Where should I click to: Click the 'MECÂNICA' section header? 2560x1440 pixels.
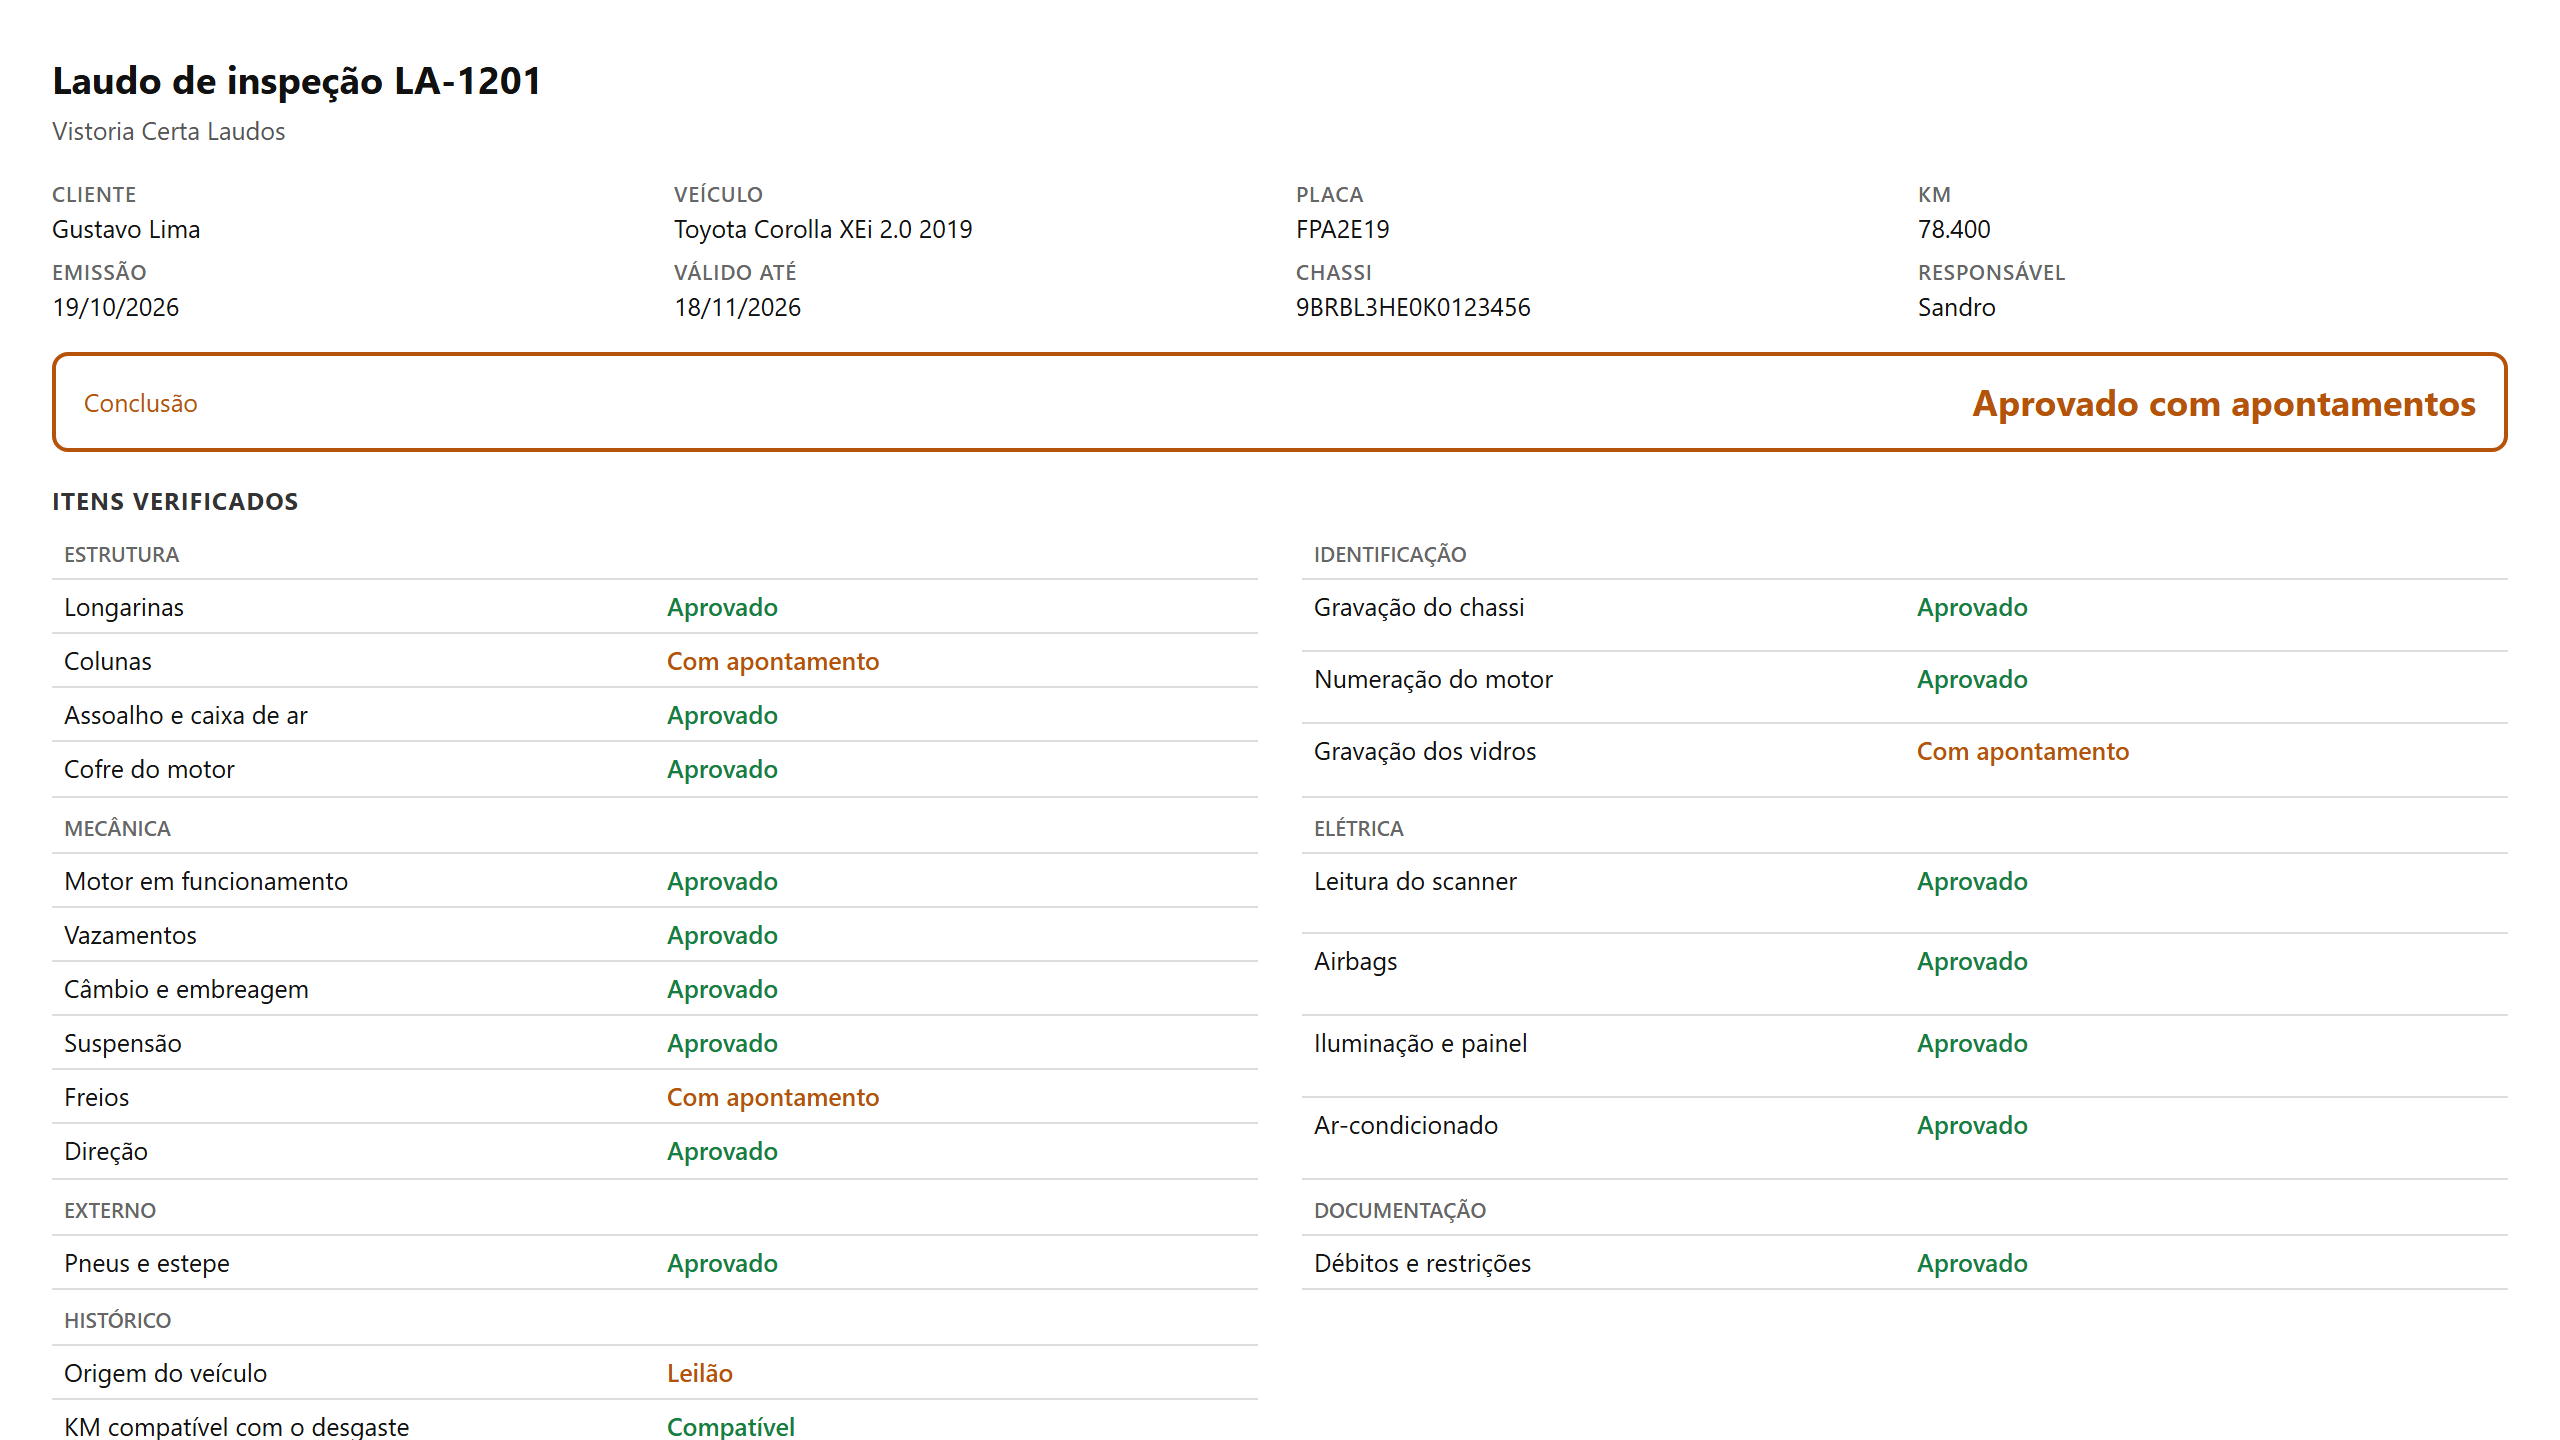[118, 828]
